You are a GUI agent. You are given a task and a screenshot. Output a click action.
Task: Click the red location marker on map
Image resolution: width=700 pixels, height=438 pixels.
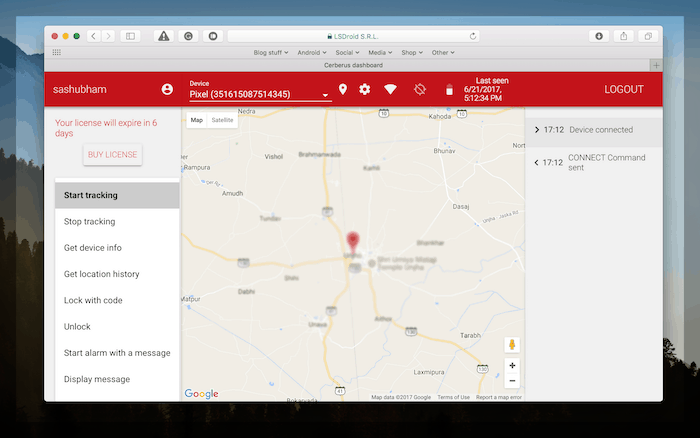click(x=353, y=242)
